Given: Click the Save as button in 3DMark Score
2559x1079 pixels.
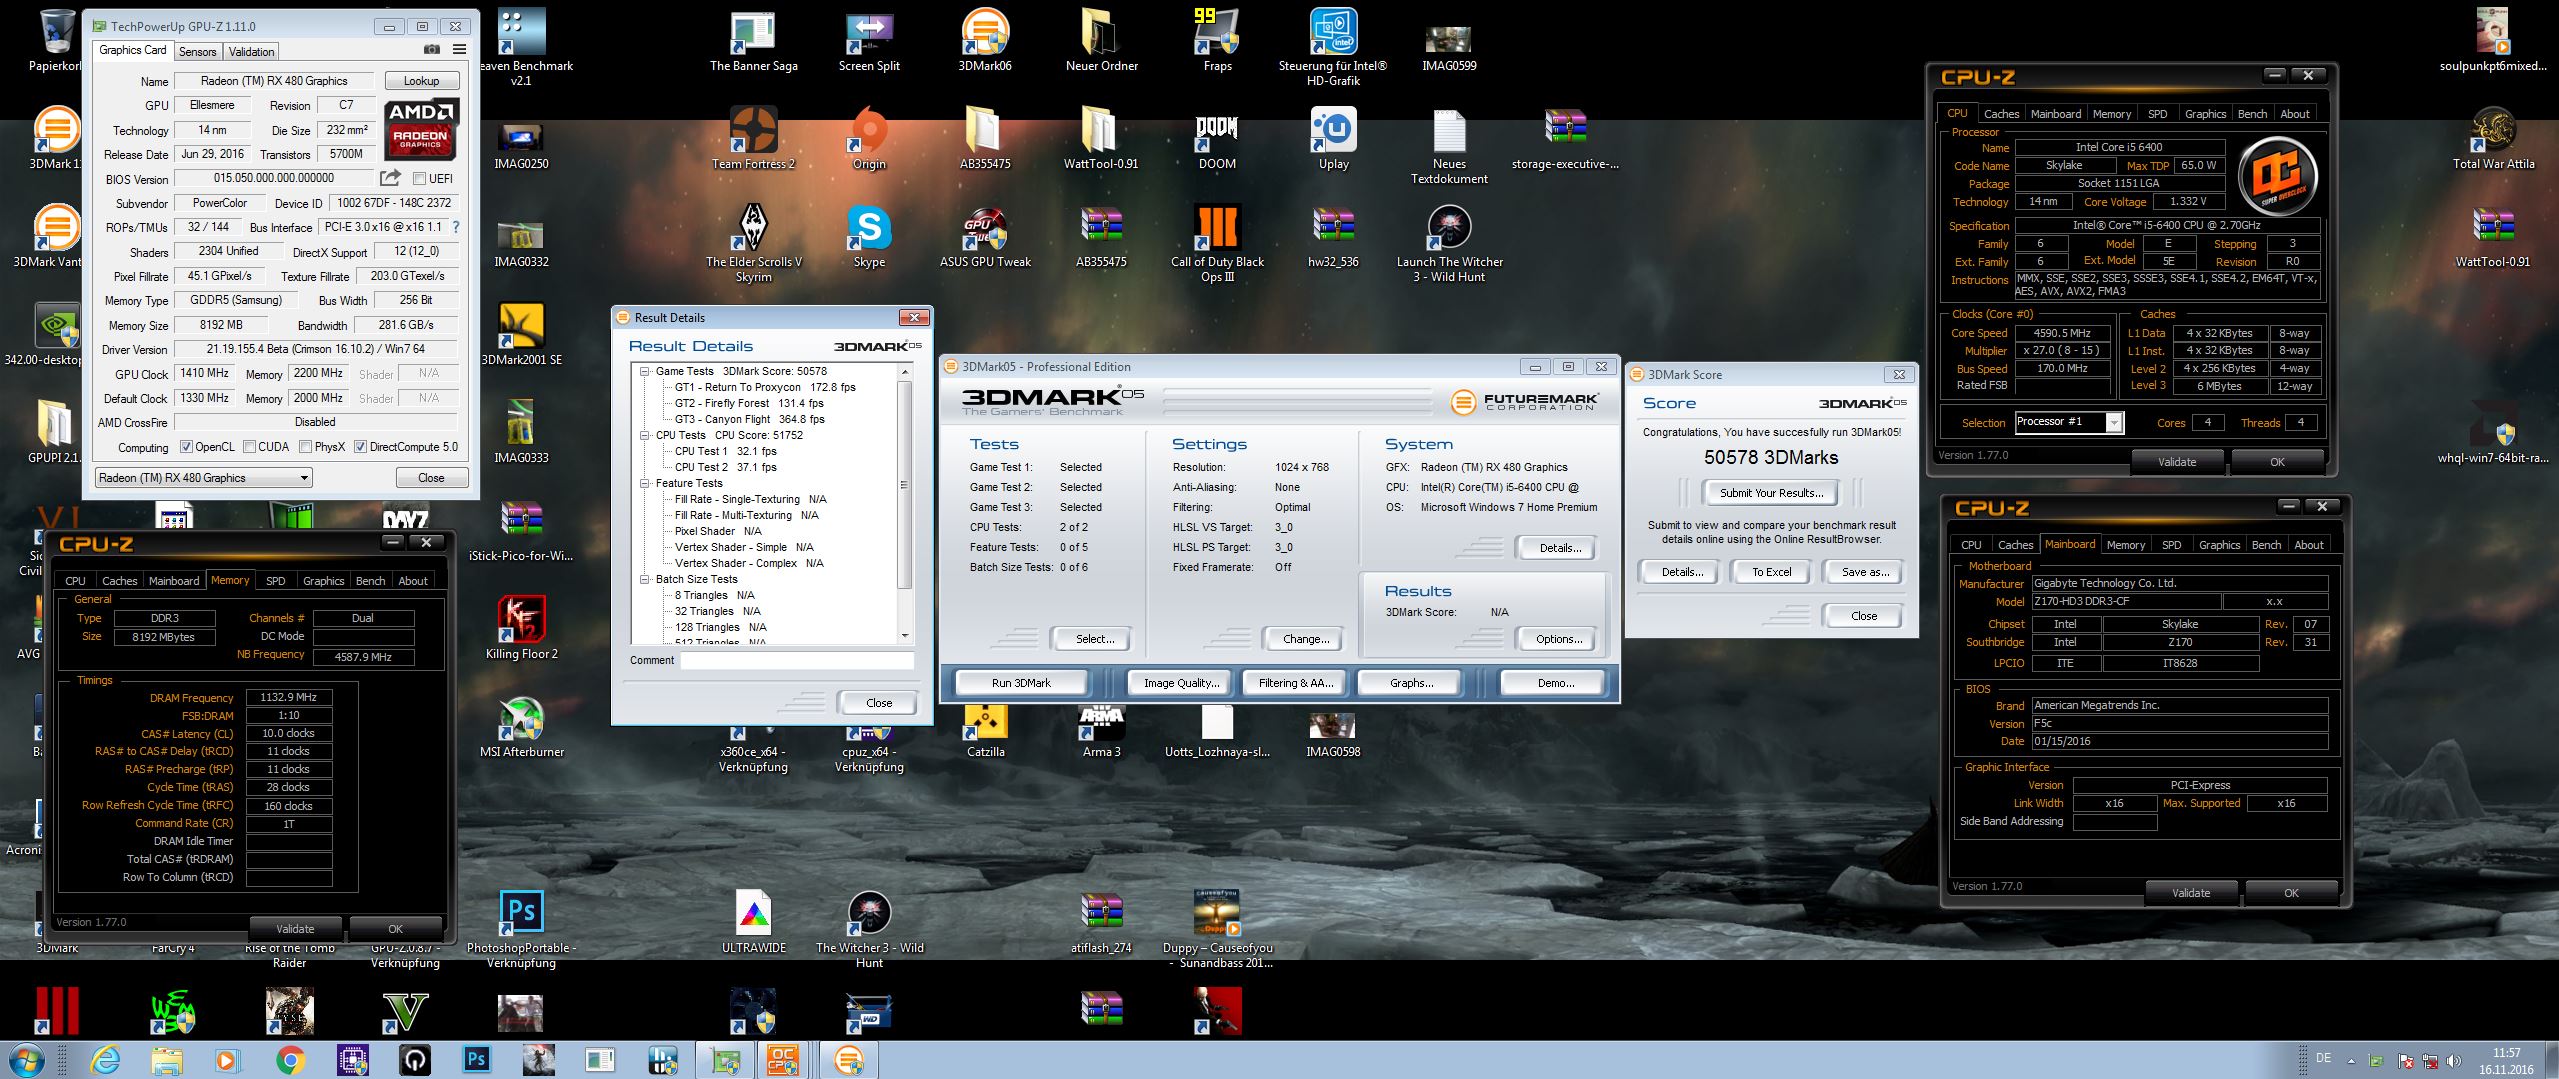Looking at the screenshot, I should click(1865, 572).
